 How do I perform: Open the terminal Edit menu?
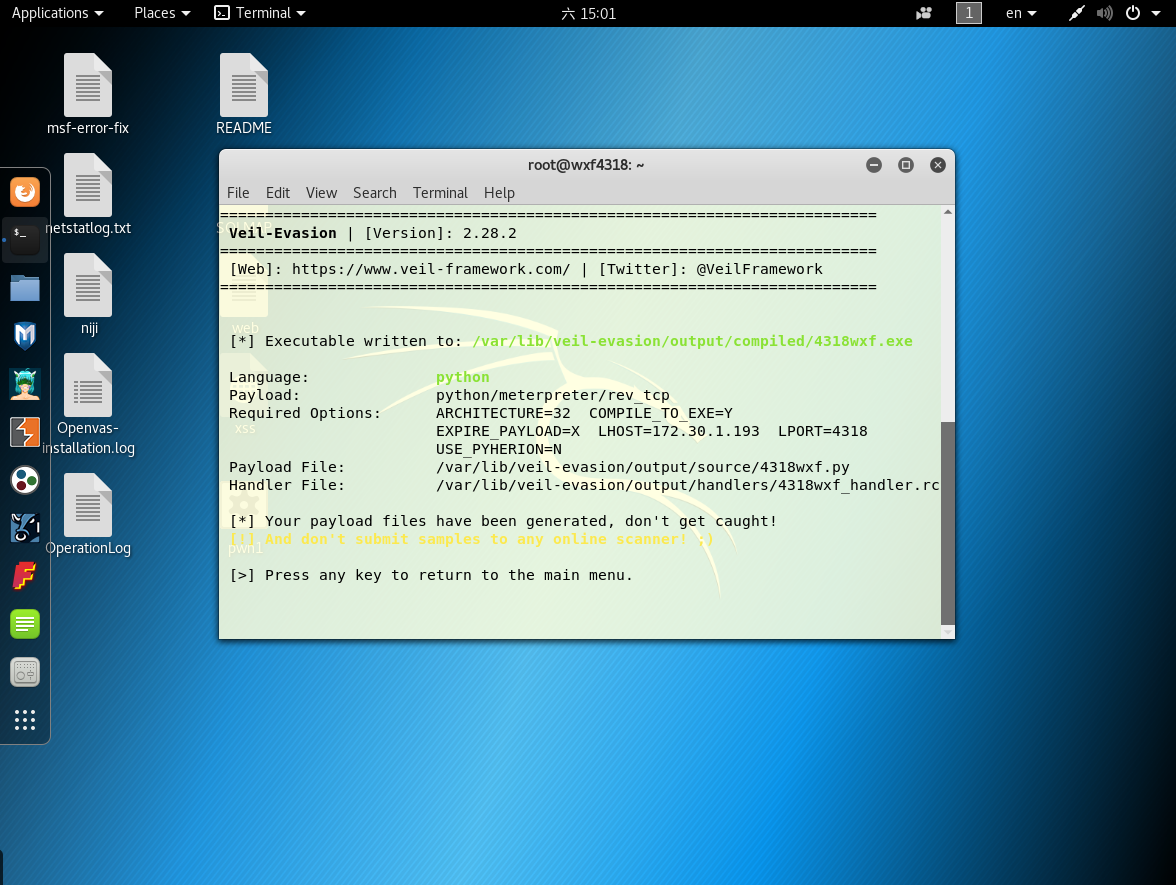tap(278, 193)
